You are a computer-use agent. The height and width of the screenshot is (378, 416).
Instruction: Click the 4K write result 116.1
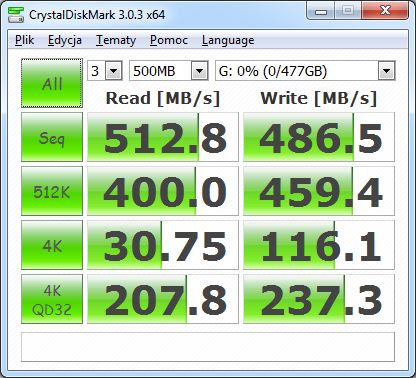point(319,245)
